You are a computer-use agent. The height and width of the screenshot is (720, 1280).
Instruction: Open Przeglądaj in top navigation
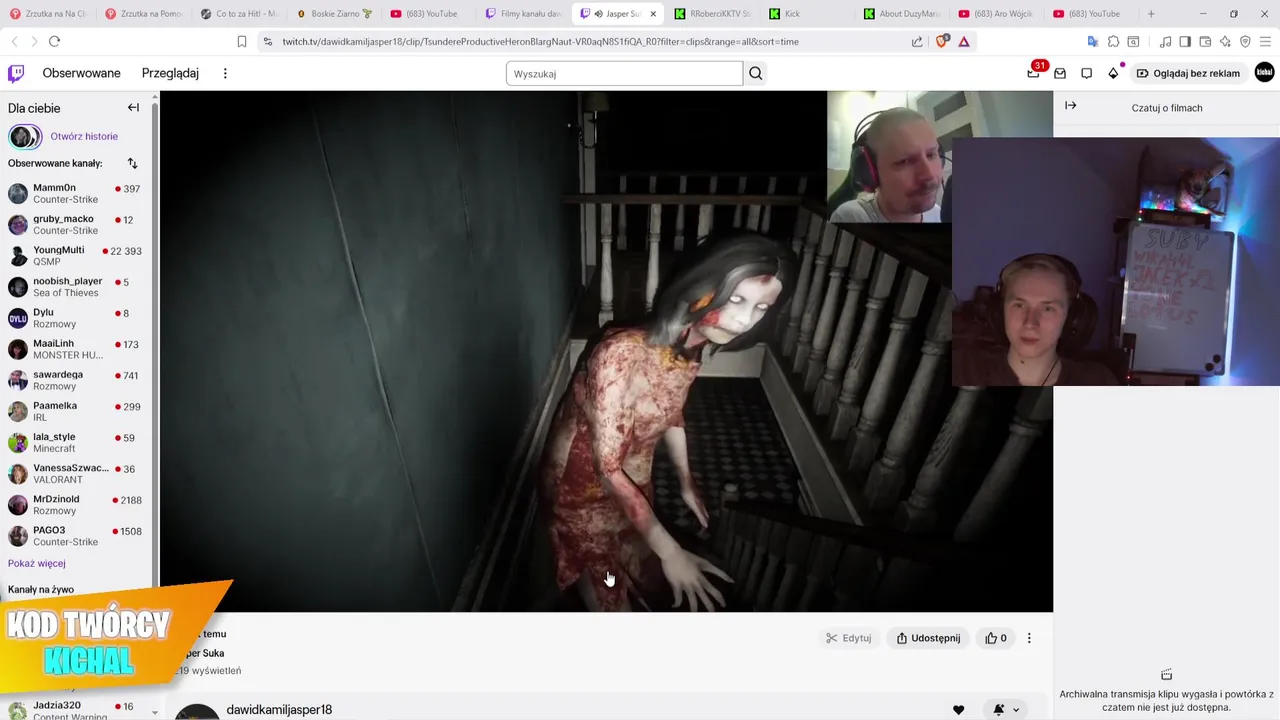point(170,73)
